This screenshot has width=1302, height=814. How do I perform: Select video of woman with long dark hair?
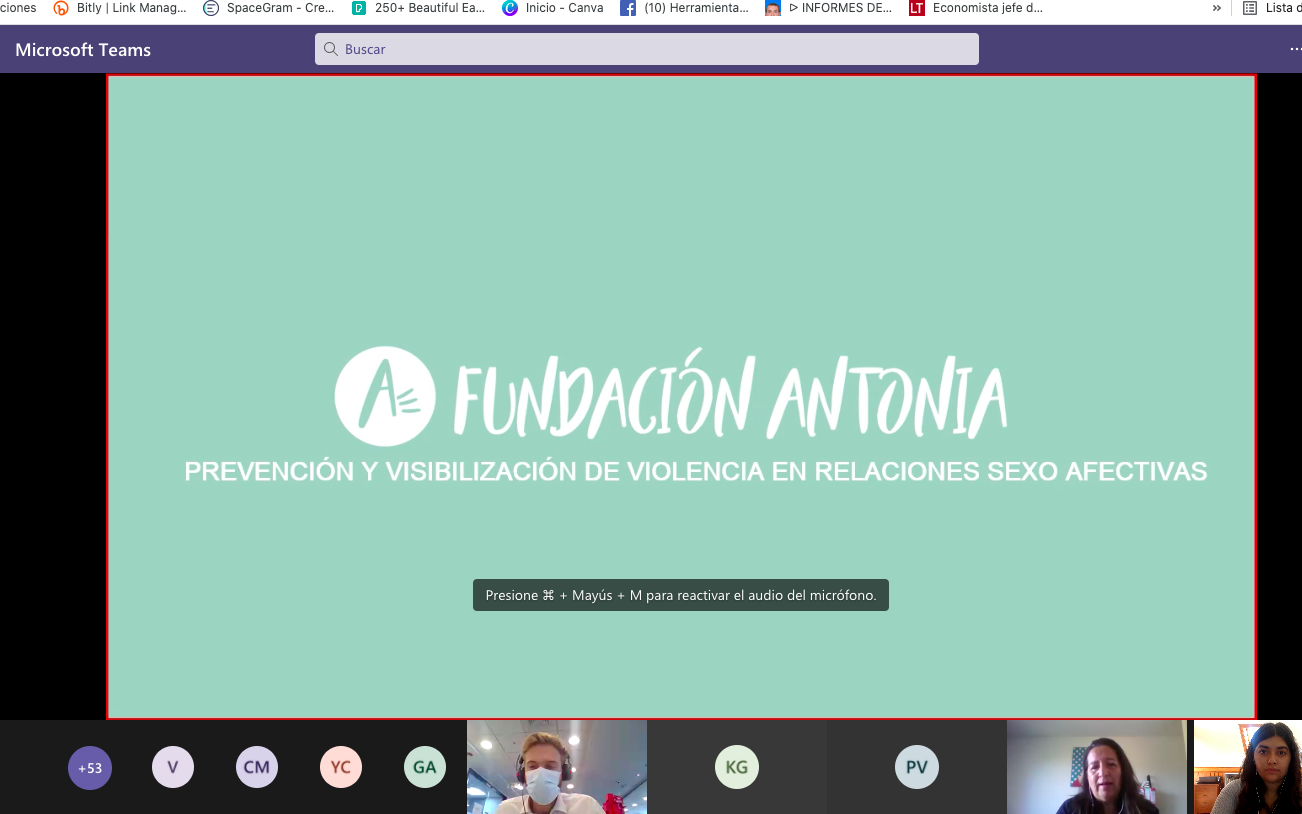(1248, 767)
